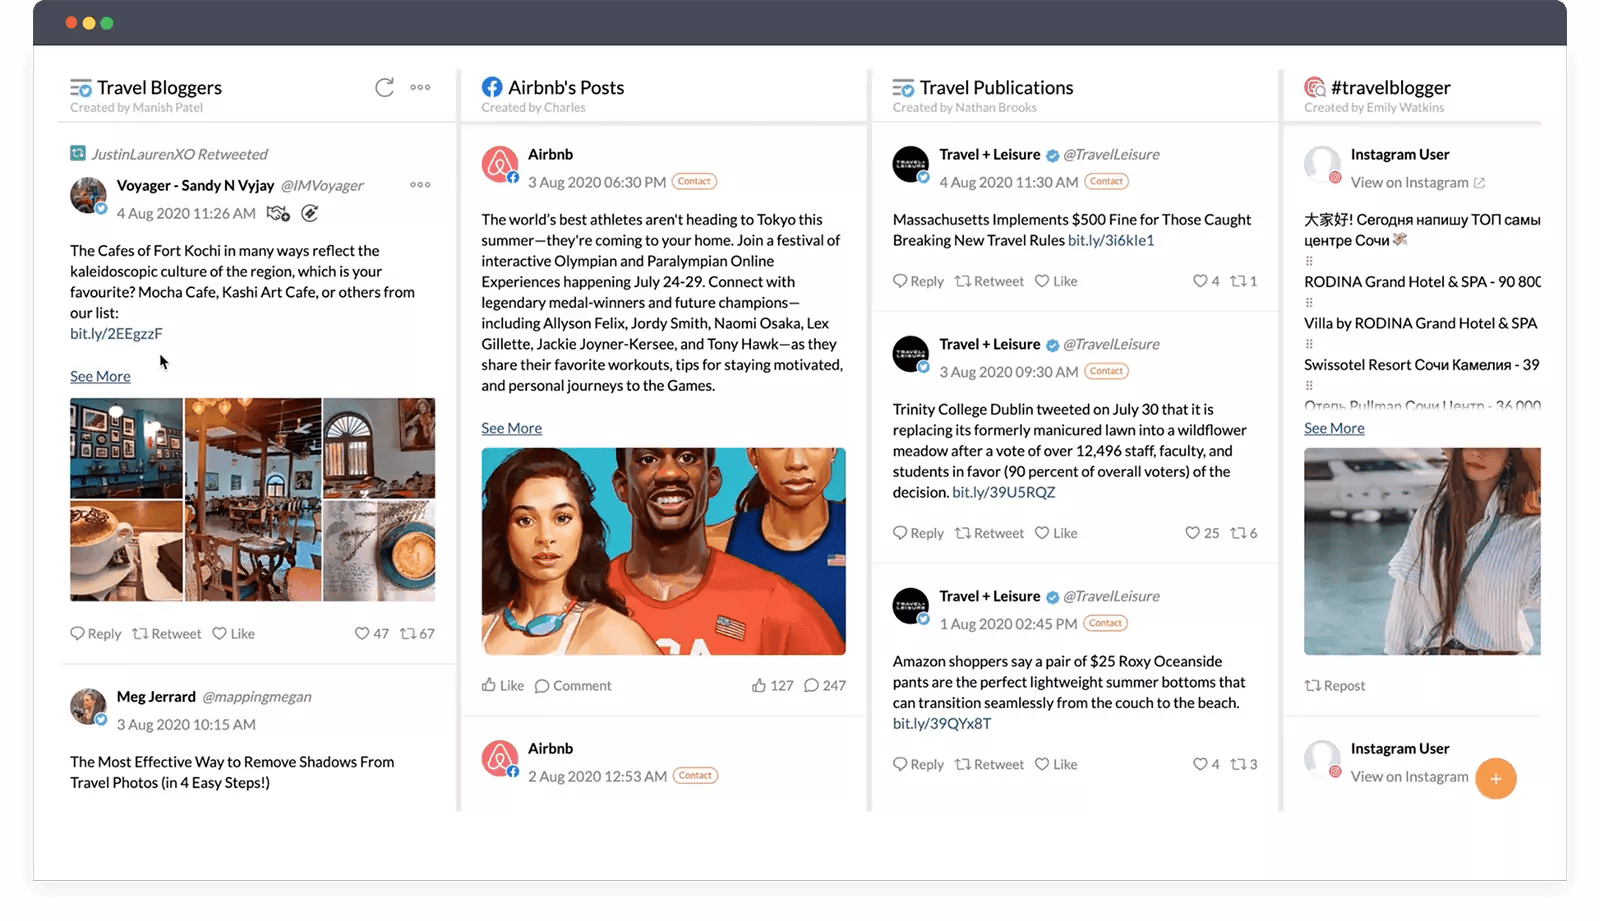View 6 retweets on Trinity College tweet
This screenshot has width=1600, height=921.
pos(1244,534)
